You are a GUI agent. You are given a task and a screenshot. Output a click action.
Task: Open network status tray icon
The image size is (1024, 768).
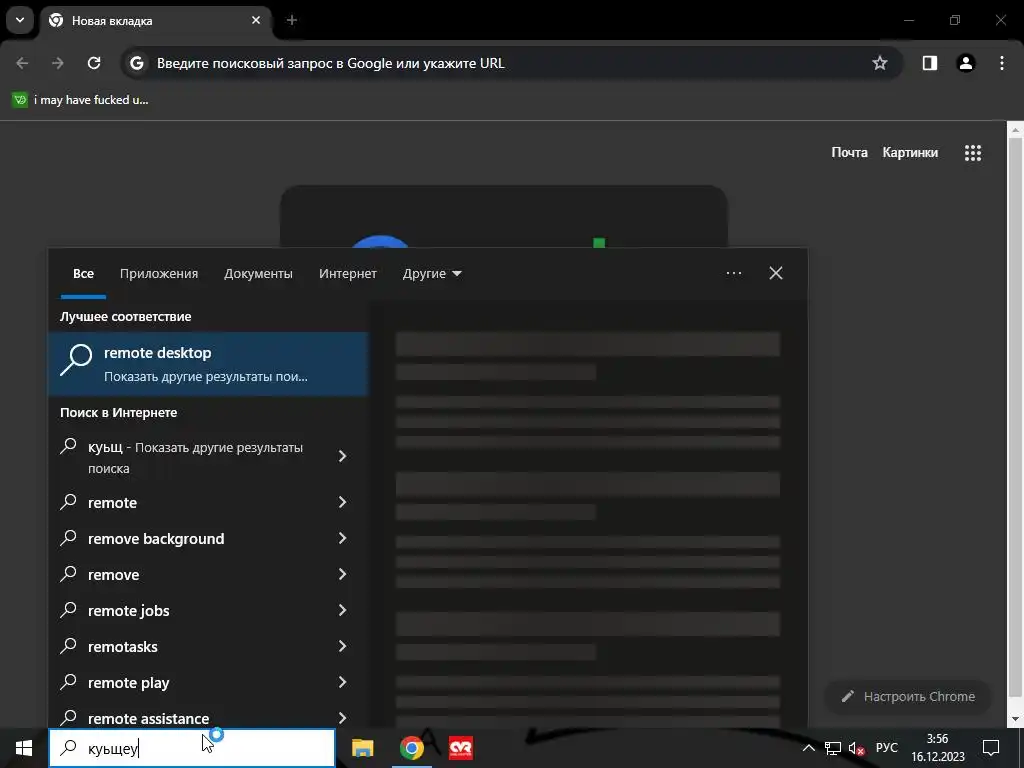click(x=833, y=748)
